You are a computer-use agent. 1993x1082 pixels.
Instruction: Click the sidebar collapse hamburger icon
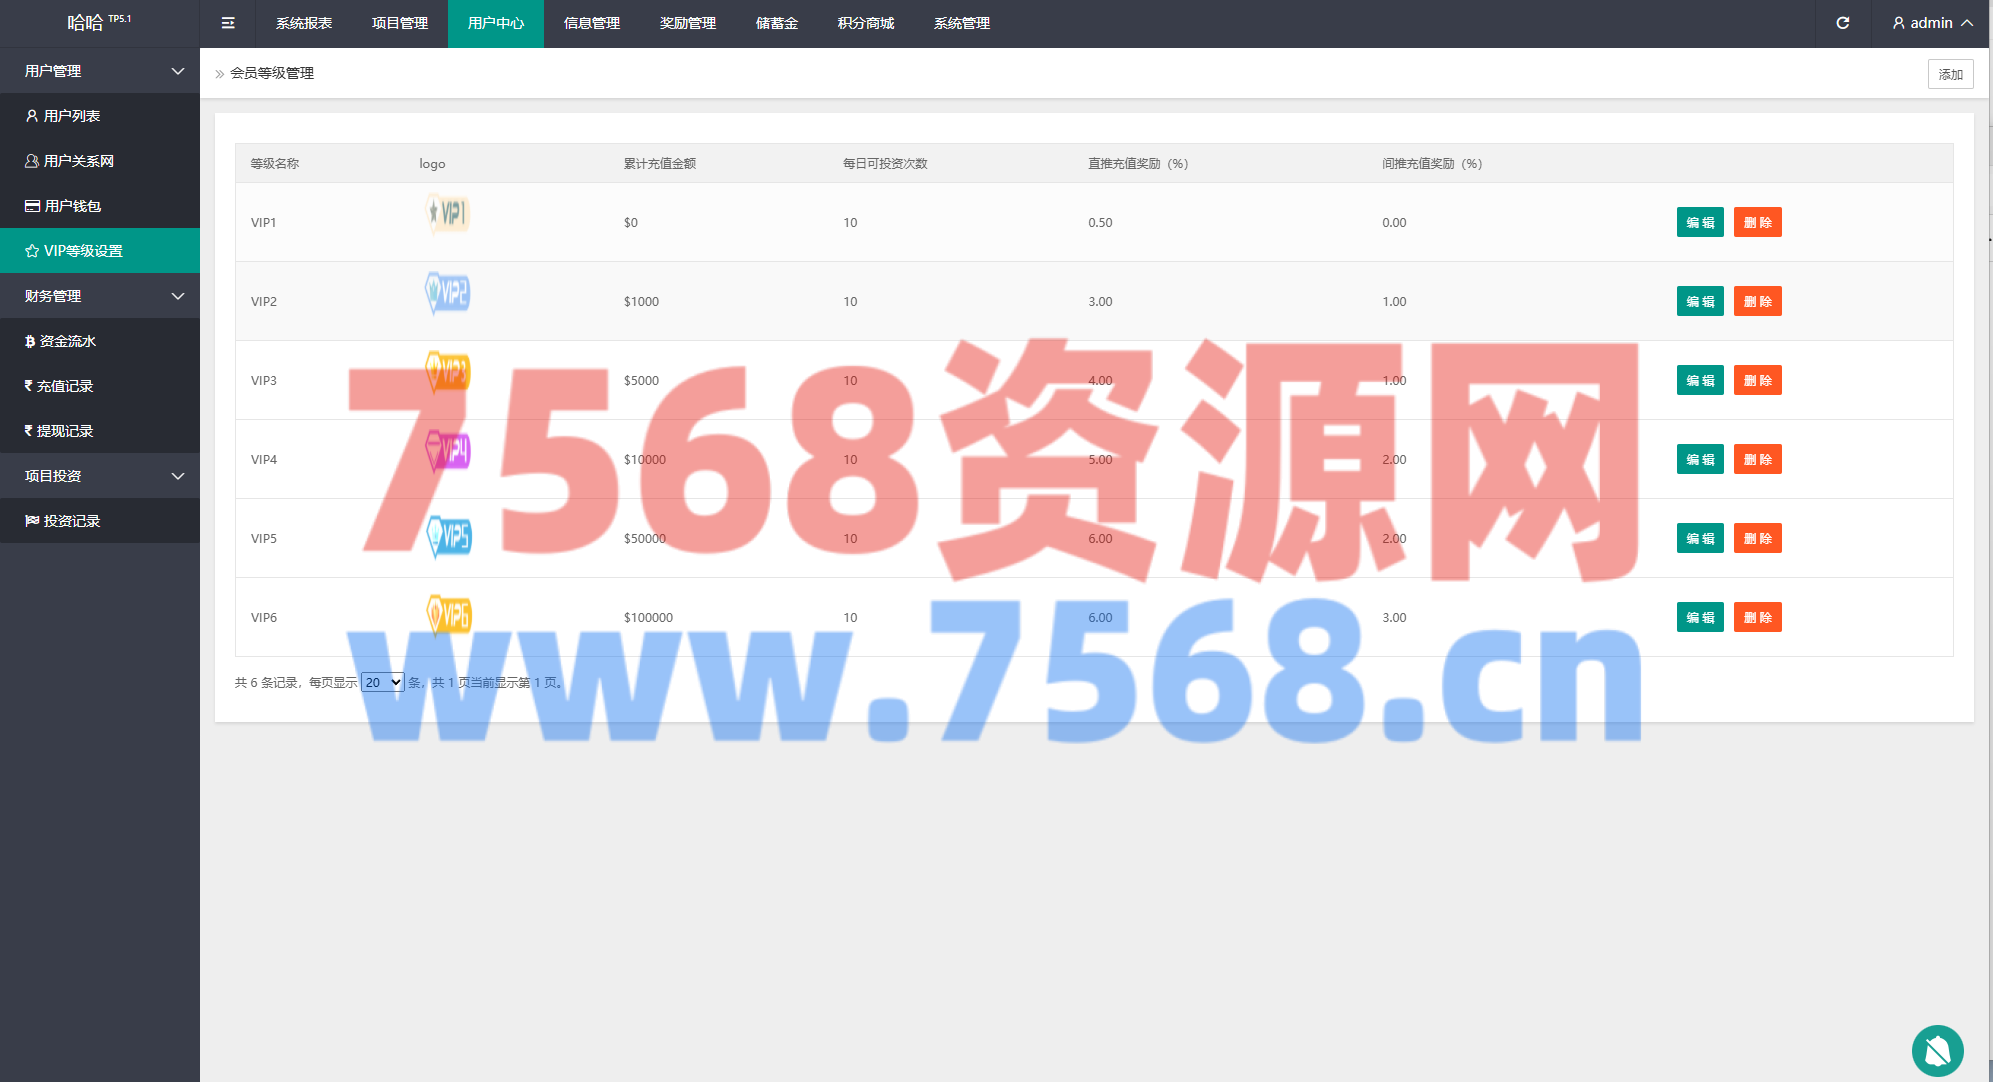click(228, 23)
